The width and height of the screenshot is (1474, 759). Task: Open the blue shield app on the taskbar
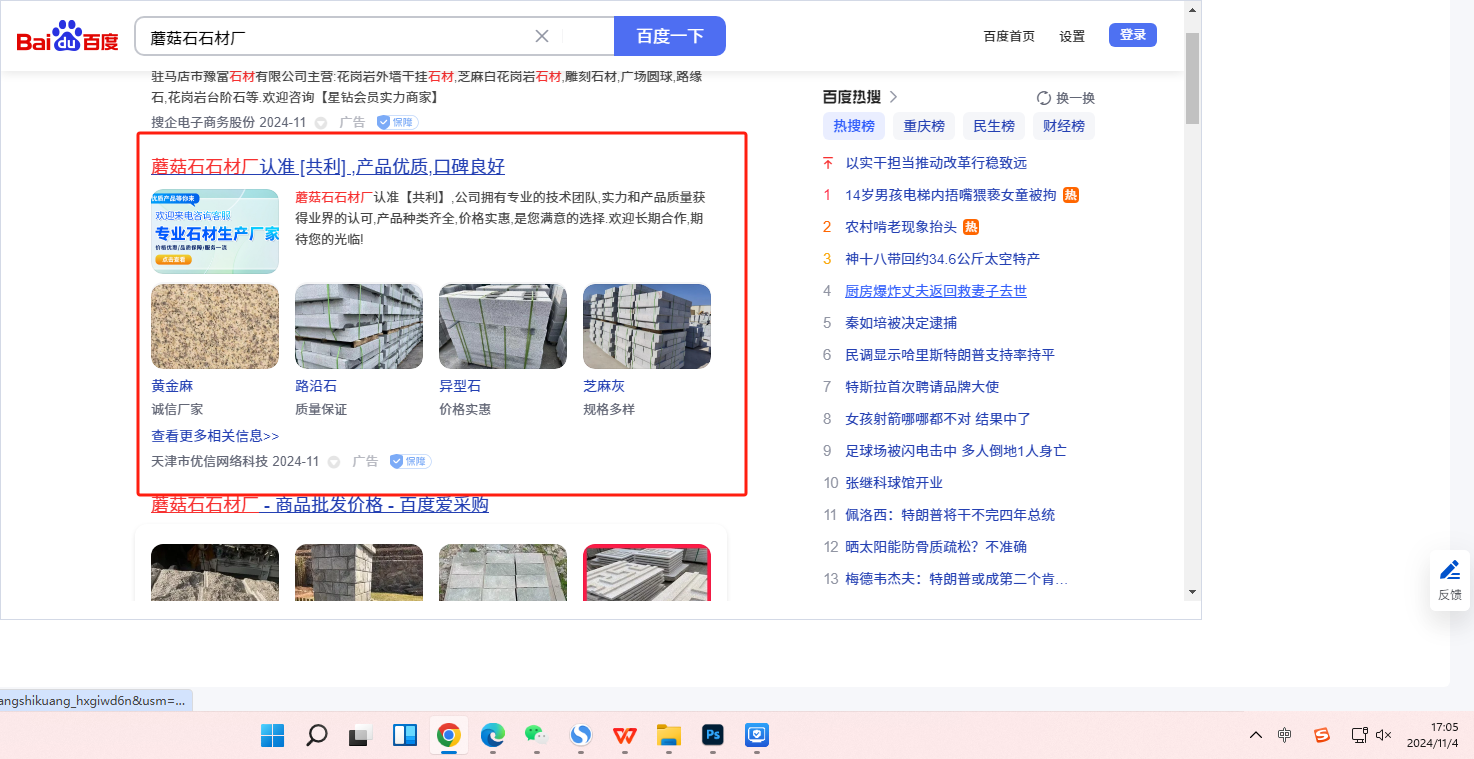(757, 736)
